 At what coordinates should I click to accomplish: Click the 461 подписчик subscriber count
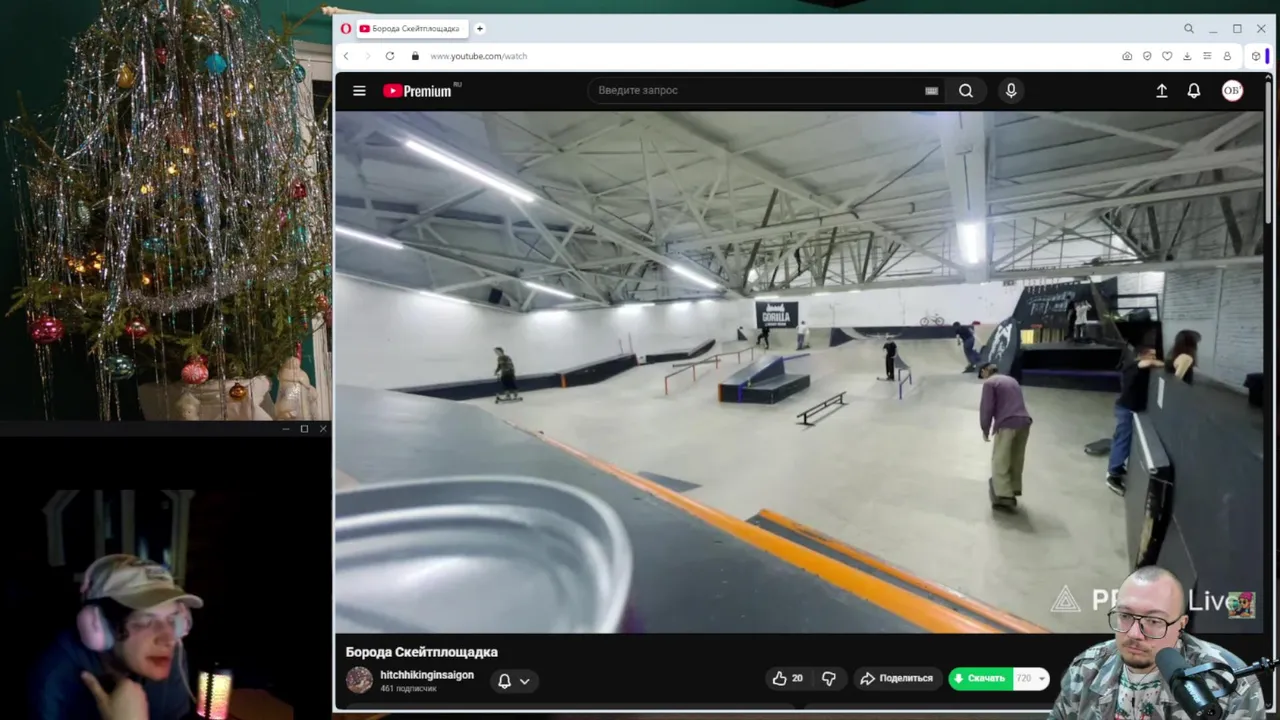pyautogui.click(x=408, y=689)
